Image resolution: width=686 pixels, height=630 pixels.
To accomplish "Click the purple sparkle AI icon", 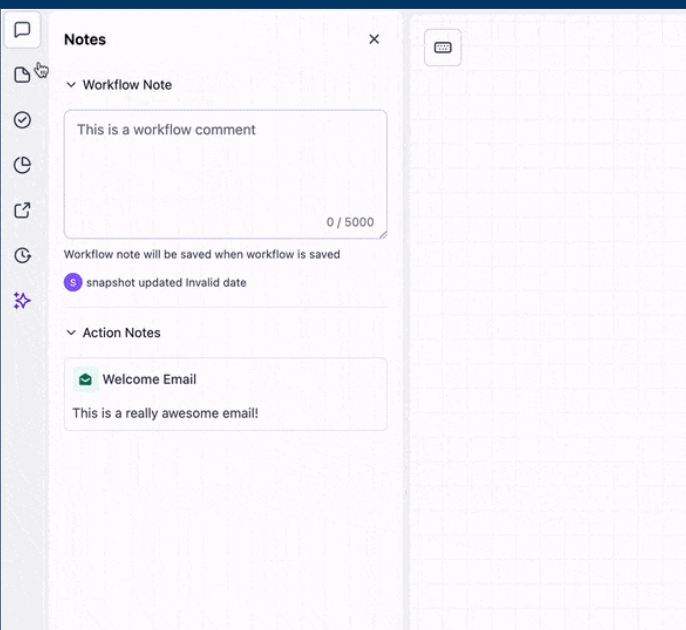I will [22, 300].
